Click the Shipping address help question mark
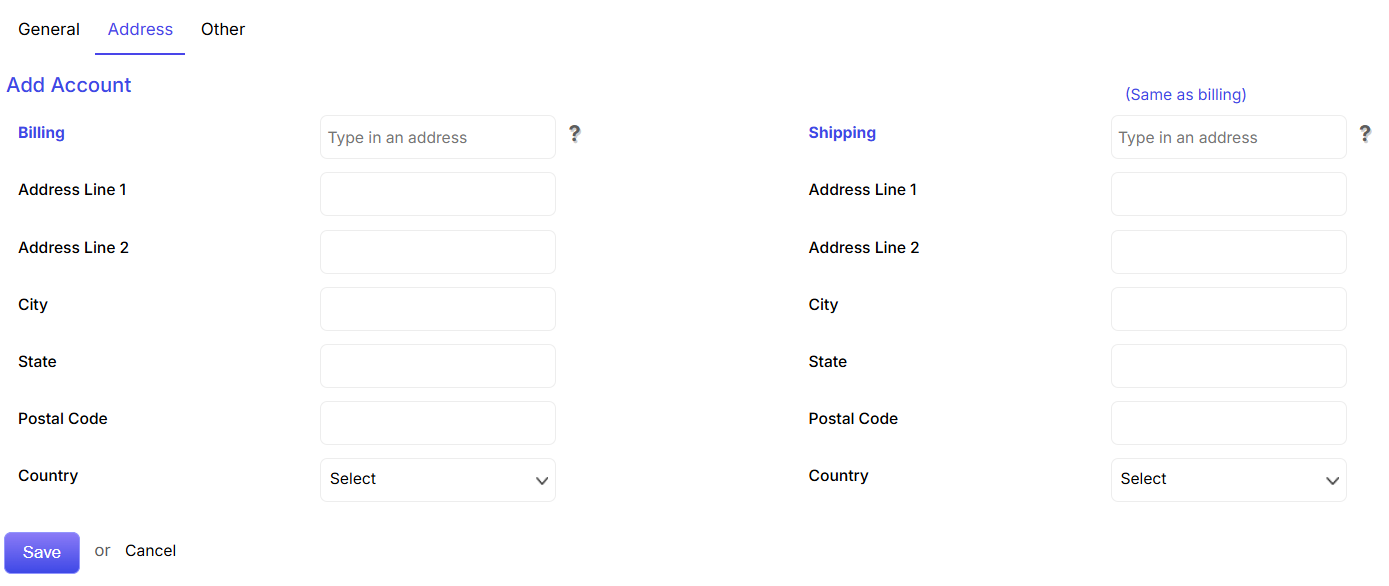Viewport: 1389px width, 586px height. 1365,134
